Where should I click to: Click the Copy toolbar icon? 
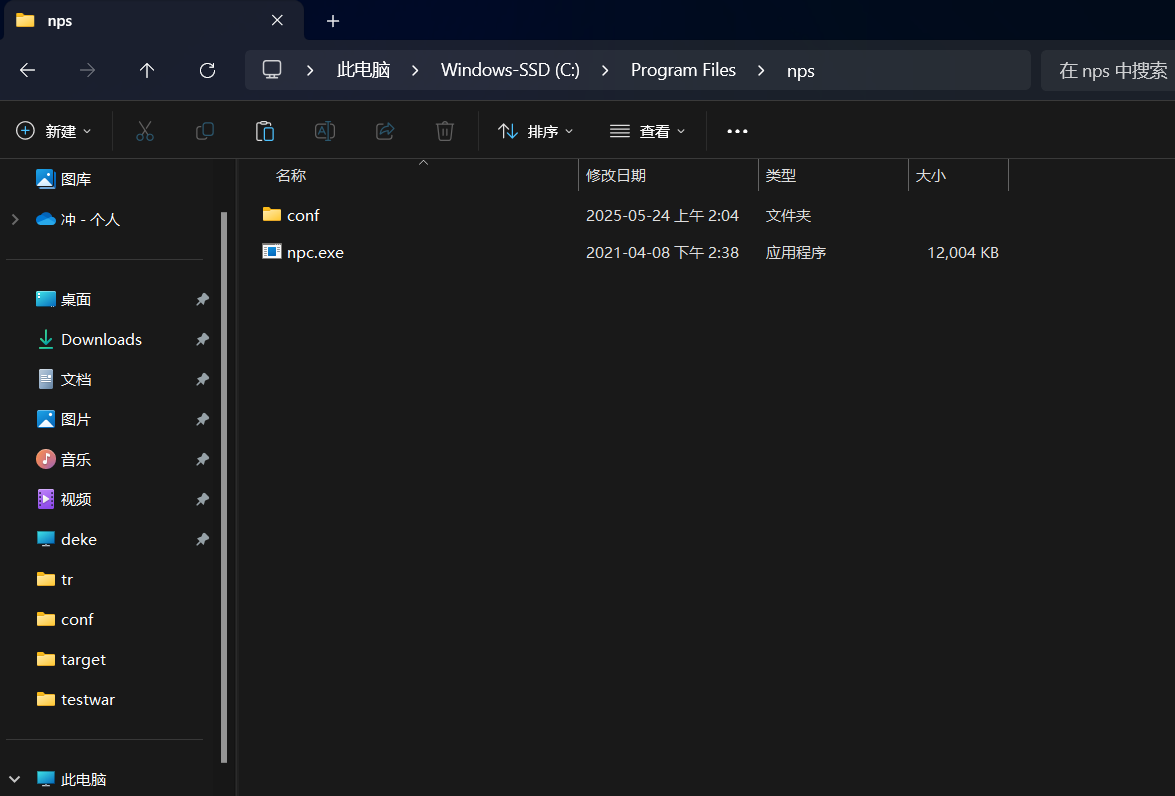pyautogui.click(x=205, y=131)
